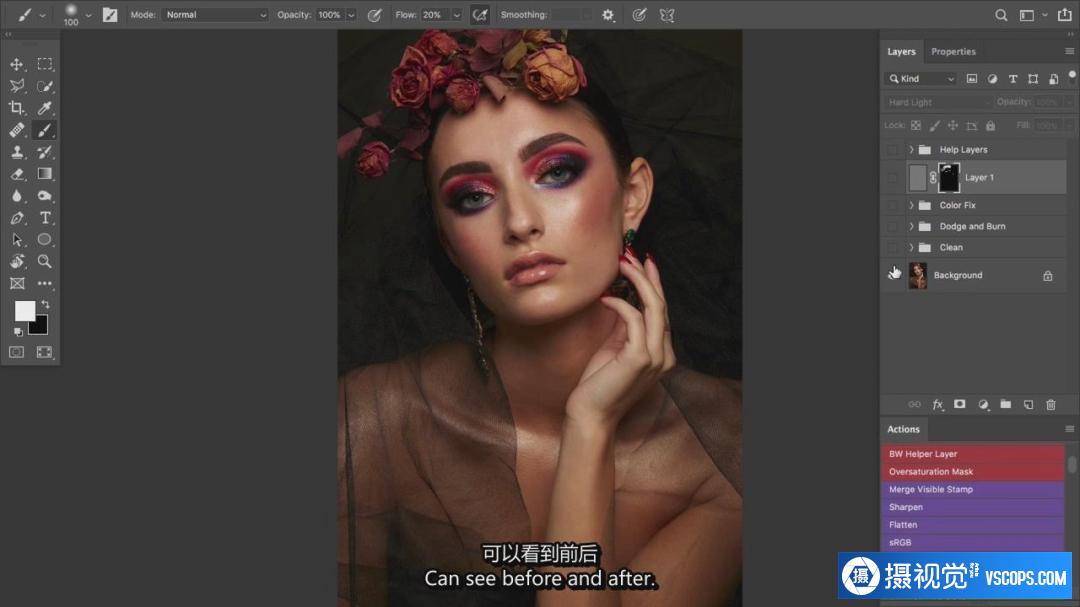
Task: Click symmetry paint butterfly icon
Action: (667, 14)
